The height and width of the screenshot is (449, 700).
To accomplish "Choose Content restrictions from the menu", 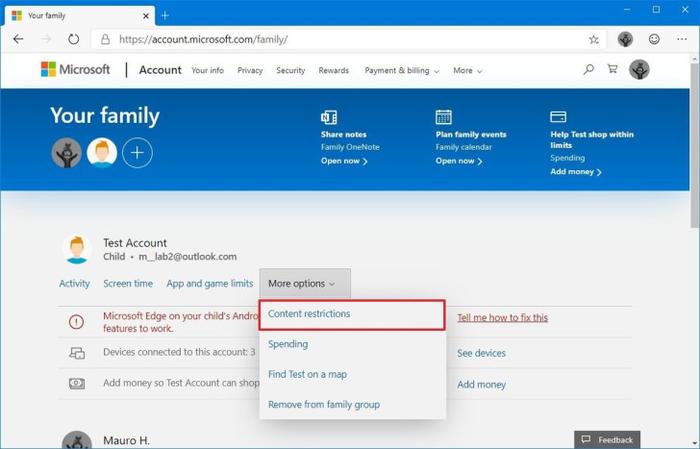I will click(352, 315).
